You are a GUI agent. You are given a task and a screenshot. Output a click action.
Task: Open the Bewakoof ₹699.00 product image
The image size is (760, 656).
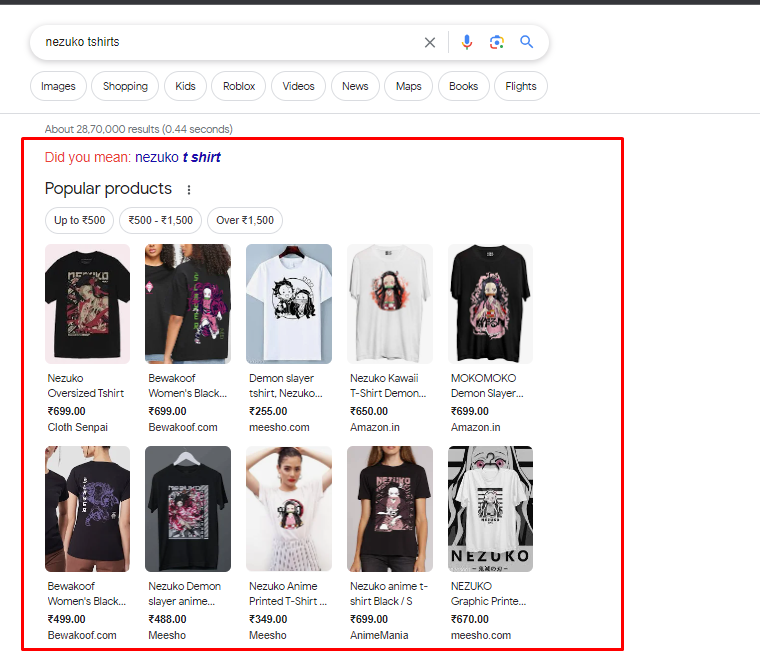pyautogui.click(x=188, y=304)
